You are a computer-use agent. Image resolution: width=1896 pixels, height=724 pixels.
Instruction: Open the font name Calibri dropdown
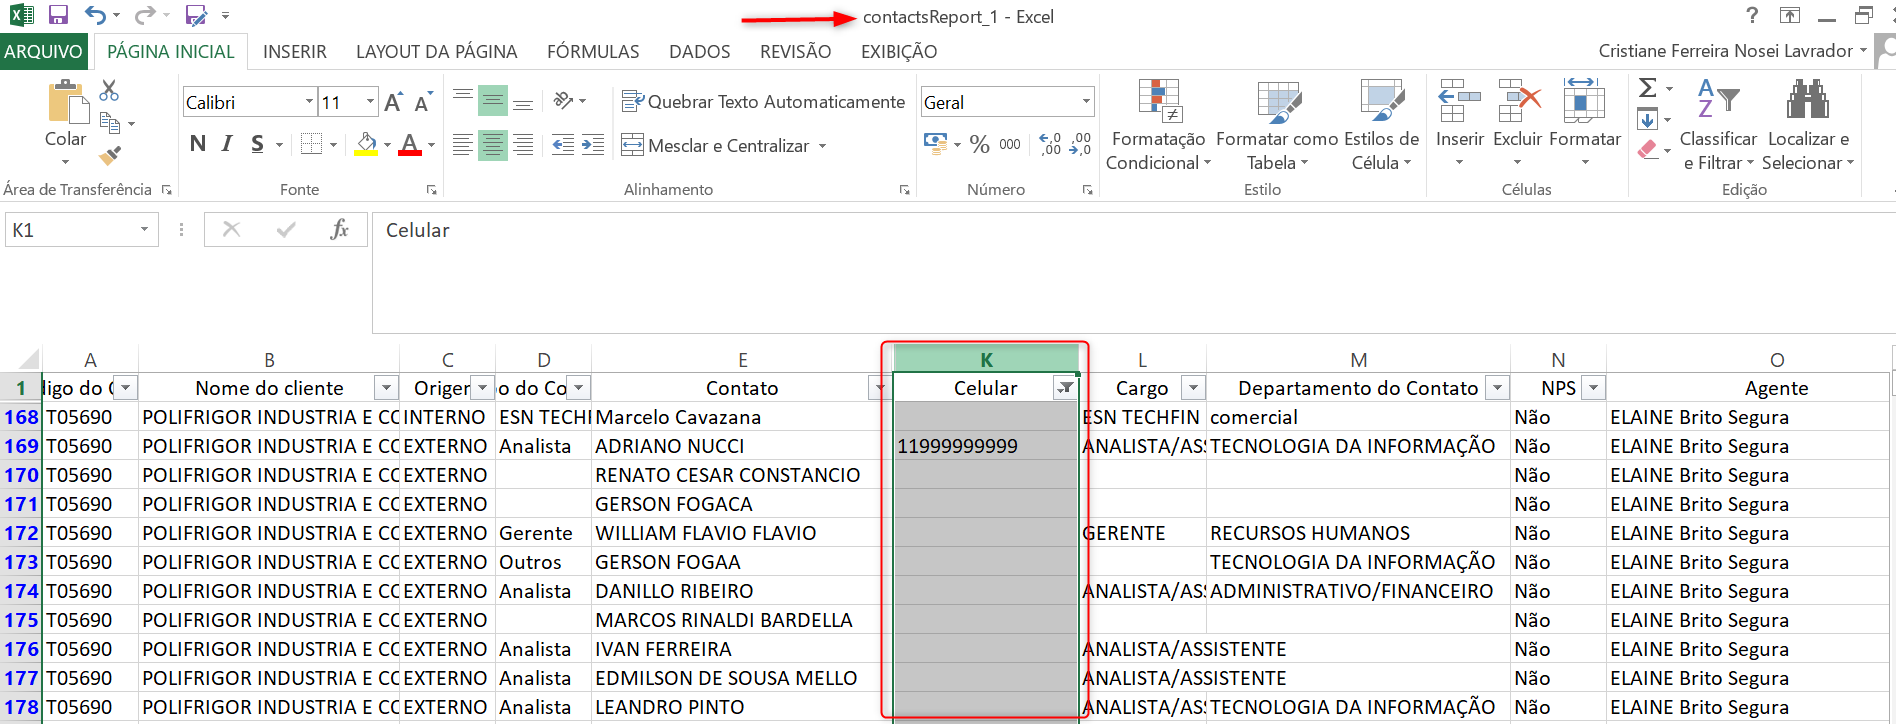tap(309, 102)
